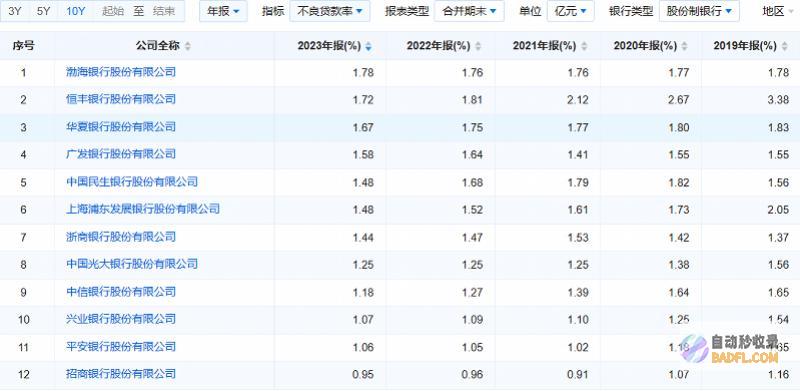Sort by 2021年报(%) column sort icon
The image size is (800, 391).
tap(584, 46)
